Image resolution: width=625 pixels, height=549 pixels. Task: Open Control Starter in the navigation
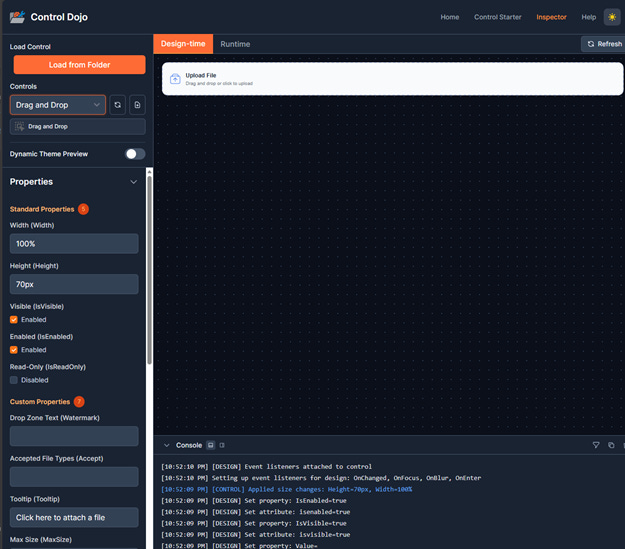click(x=497, y=17)
